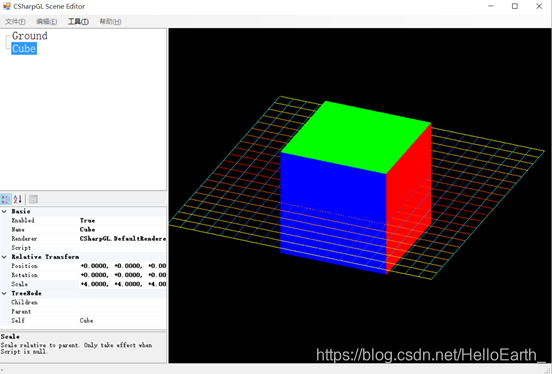Minimize the Scene Editor window
The width and height of the screenshot is (556, 374).
[491, 6]
